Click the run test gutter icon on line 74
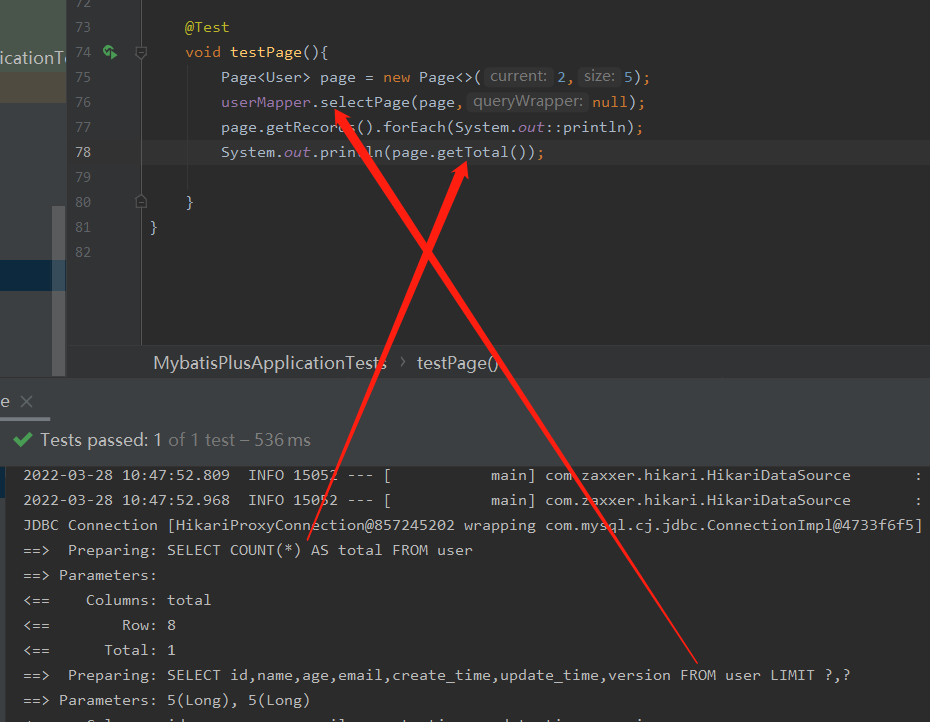The image size is (930, 722). pos(110,52)
